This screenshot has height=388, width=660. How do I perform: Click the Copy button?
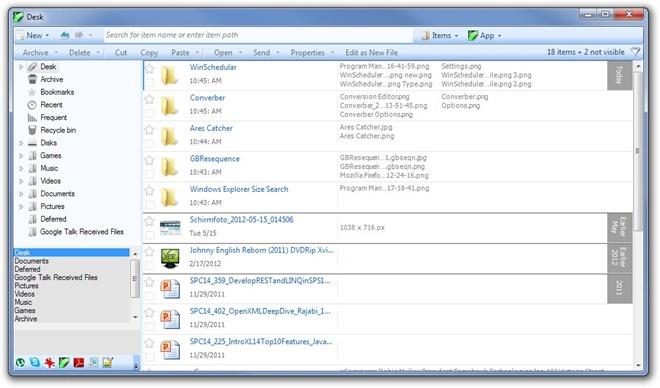point(149,53)
